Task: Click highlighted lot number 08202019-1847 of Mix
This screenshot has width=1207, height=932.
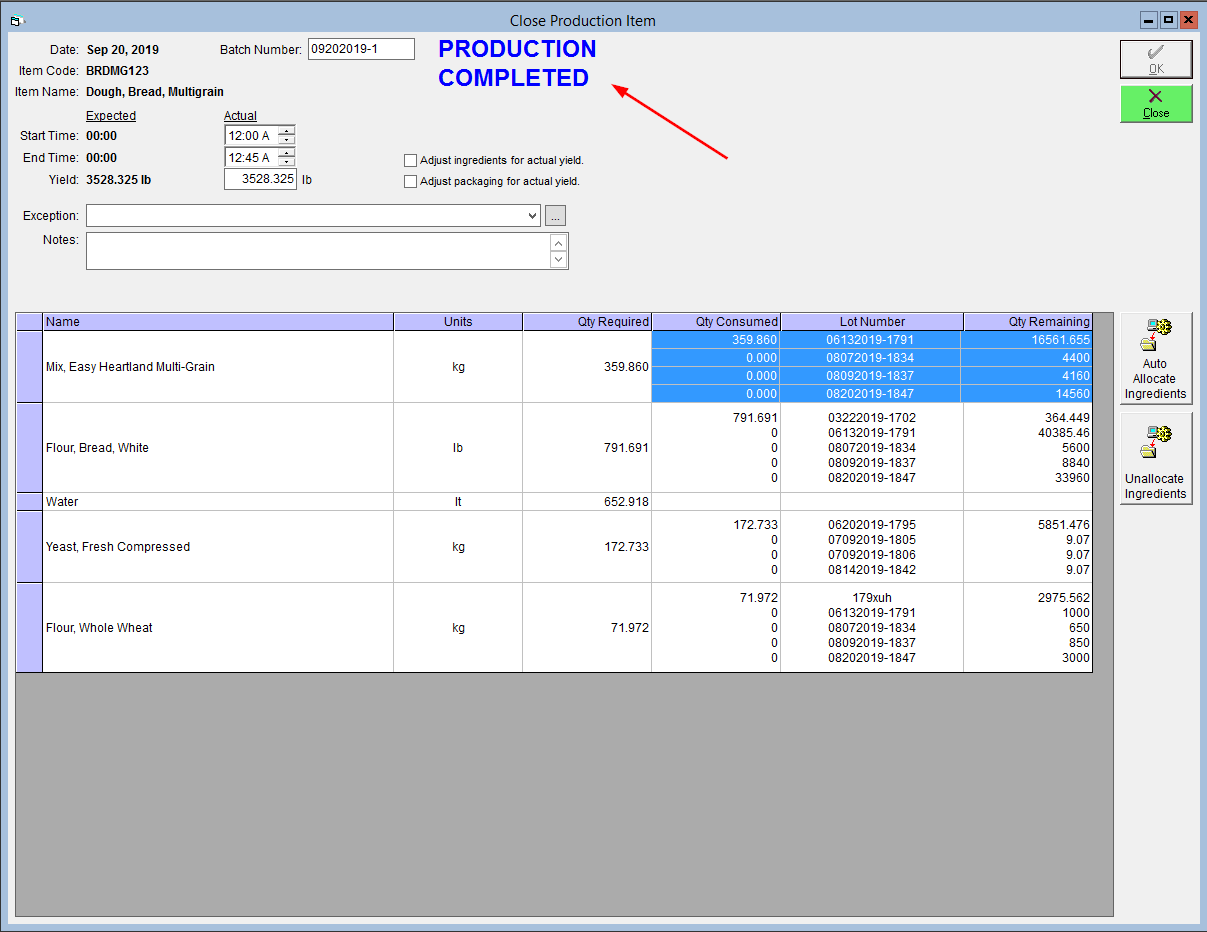Action: (x=872, y=394)
